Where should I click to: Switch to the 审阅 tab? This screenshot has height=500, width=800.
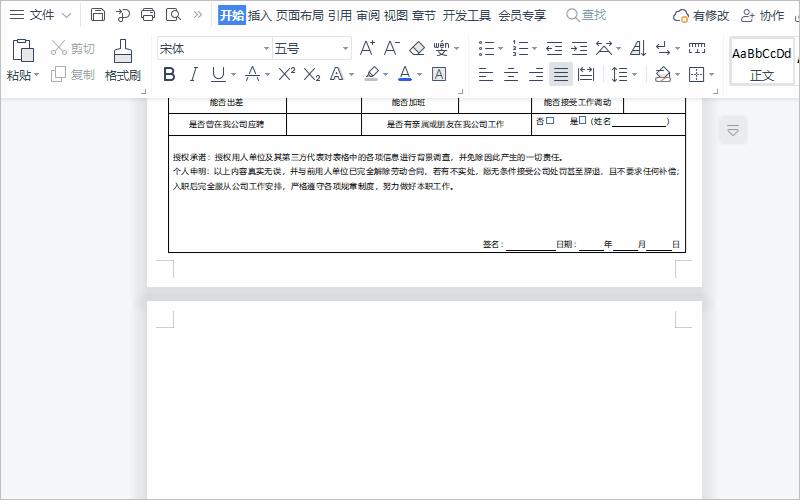coord(368,15)
